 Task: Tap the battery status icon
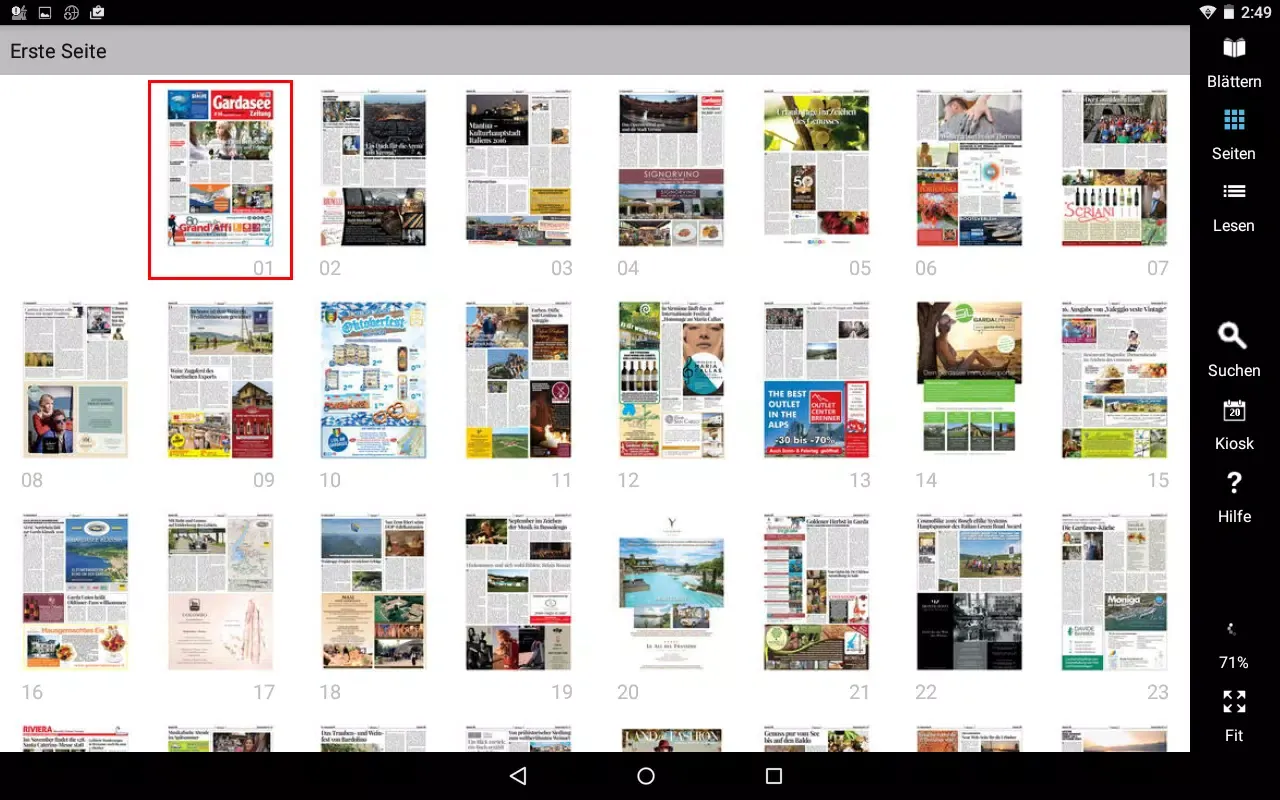click(x=1229, y=12)
